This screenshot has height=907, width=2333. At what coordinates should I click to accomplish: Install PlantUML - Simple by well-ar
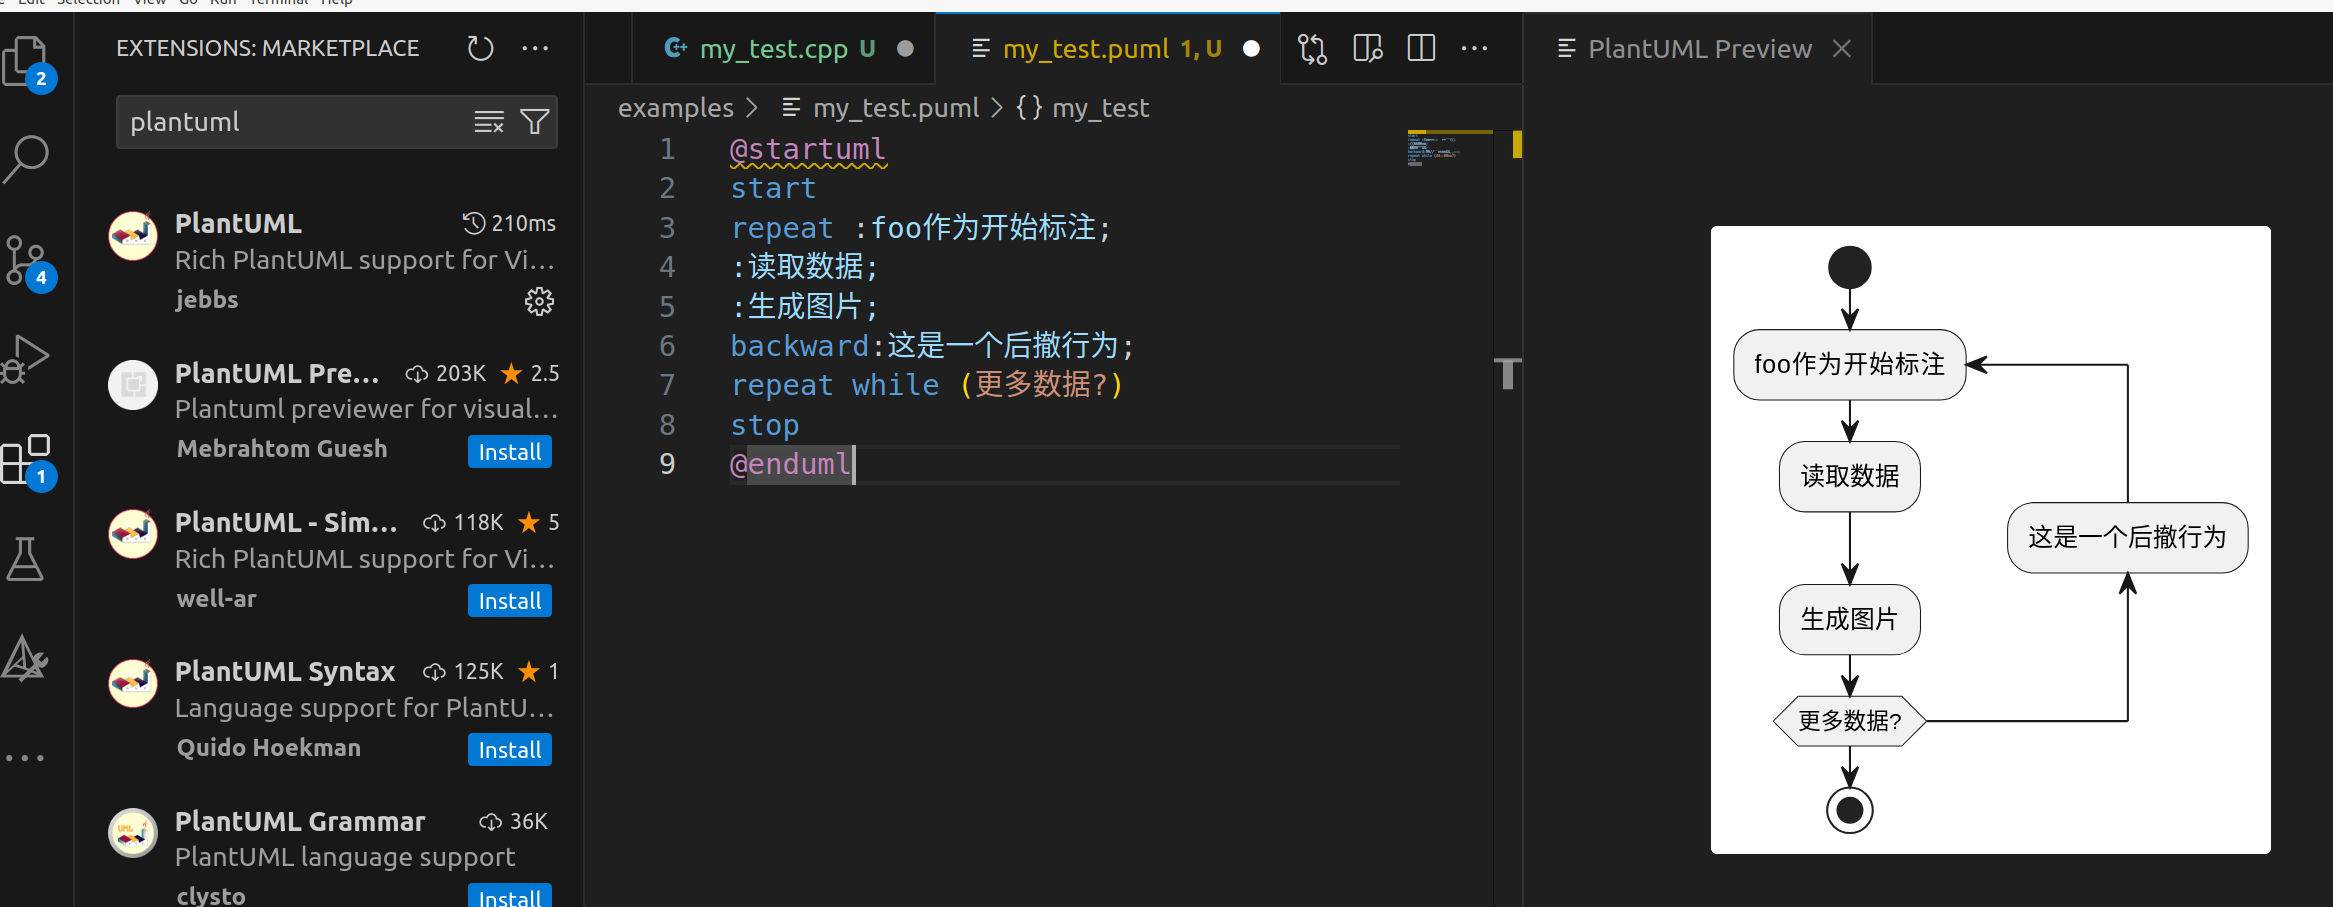tap(510, 601)
